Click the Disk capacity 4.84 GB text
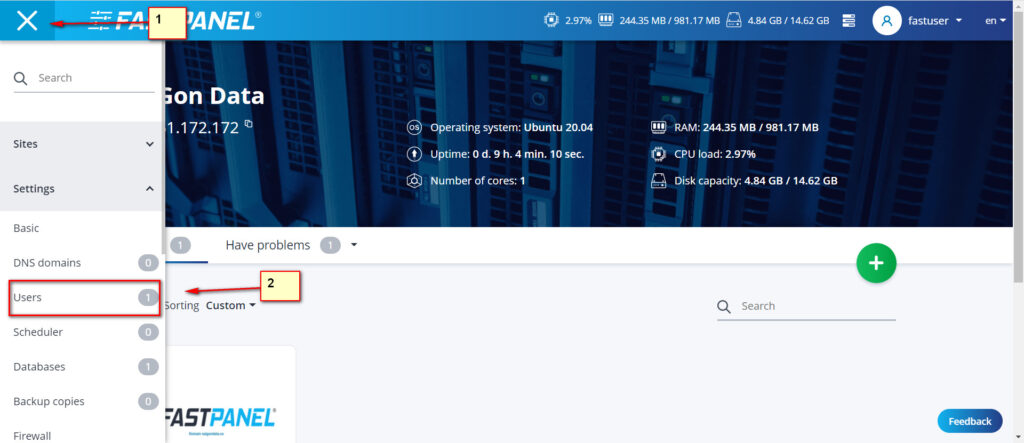This screenshot has height=443, width=1024. [791, 181]
